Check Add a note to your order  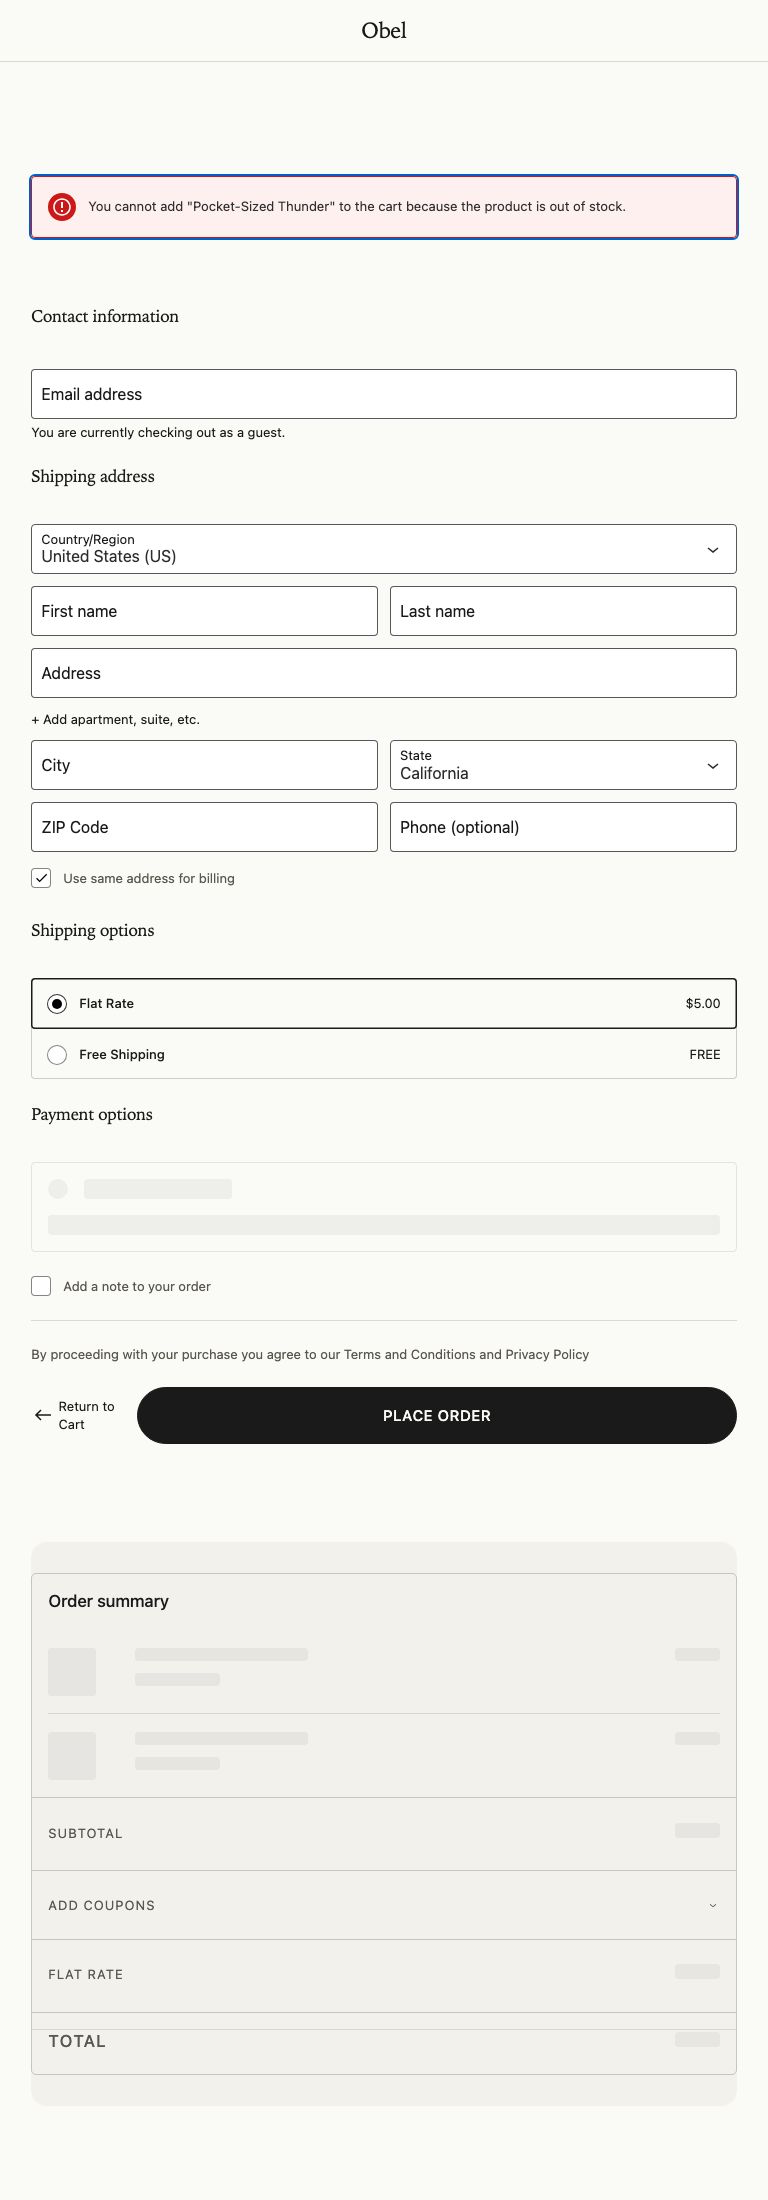(42, 1286)
